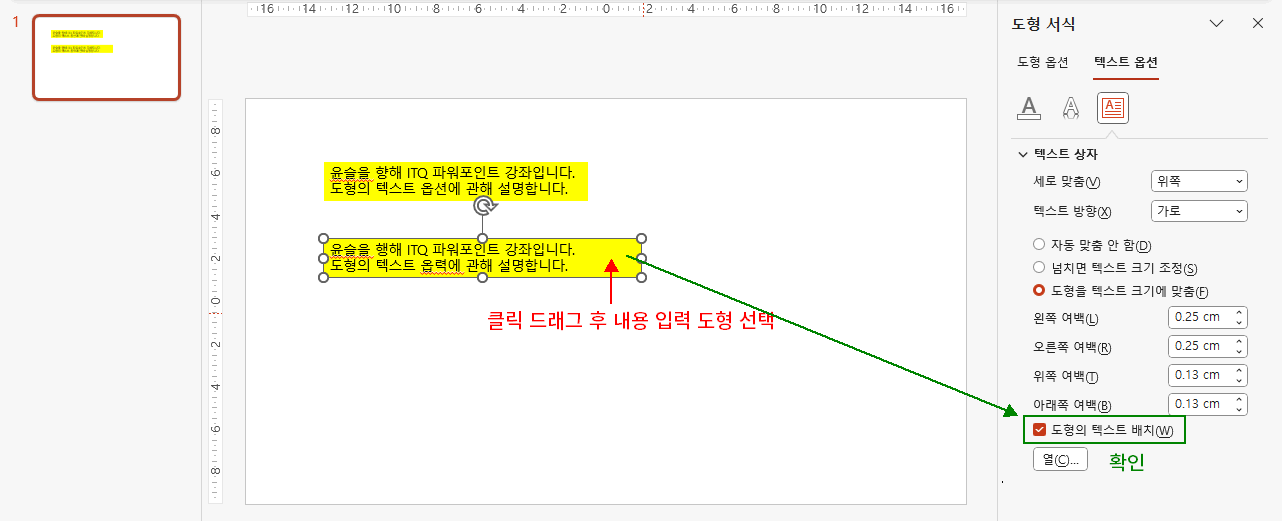The width and height of the screenshot is (1282, 521).
Task: Close the 도형 서식 pane
Action: click(1258, 23)
